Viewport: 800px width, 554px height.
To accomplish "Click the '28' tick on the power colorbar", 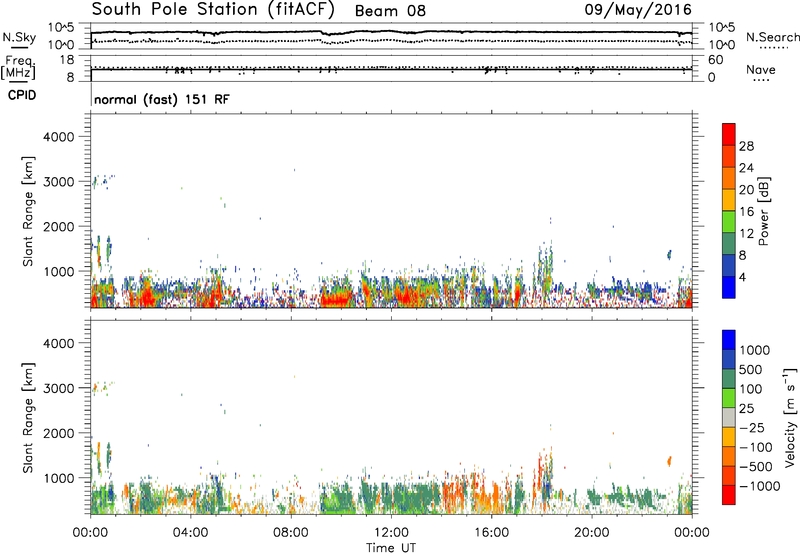I will (746, 146).
